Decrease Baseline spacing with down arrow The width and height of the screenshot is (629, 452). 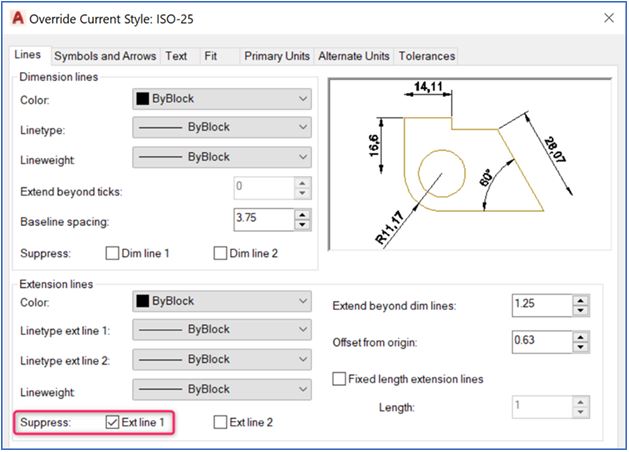point(302,225)
